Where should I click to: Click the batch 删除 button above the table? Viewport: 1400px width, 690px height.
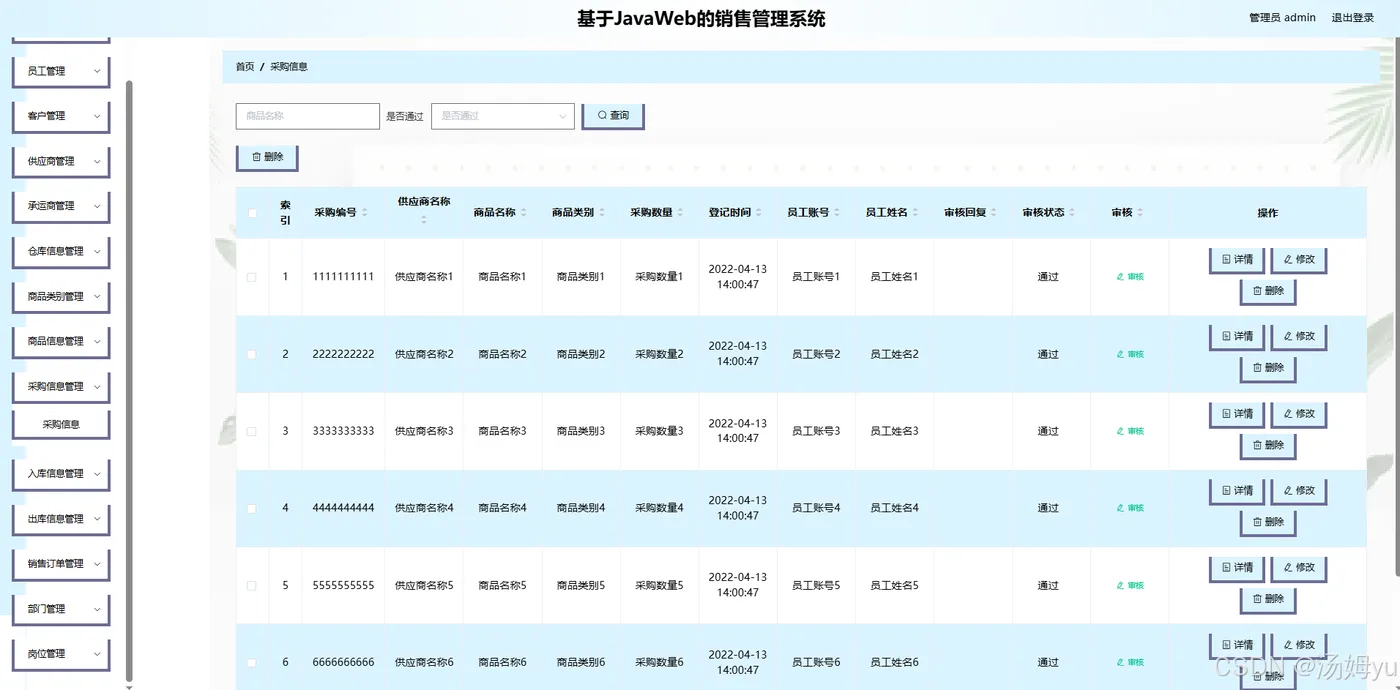pos(267,157)
